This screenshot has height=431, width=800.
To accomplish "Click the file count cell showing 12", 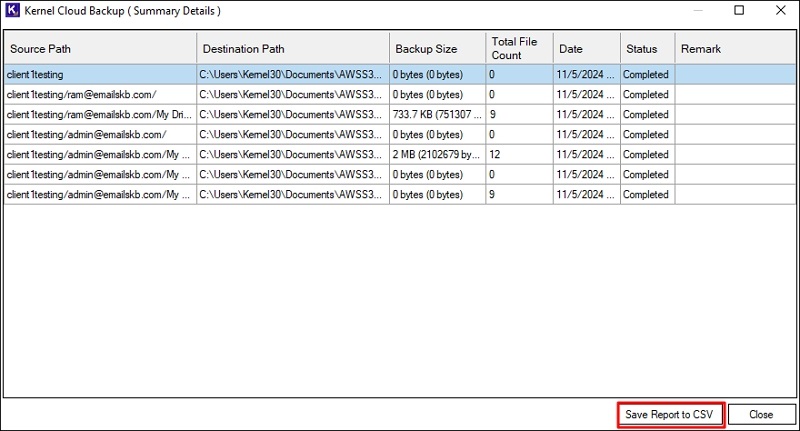I will (519, 154).
